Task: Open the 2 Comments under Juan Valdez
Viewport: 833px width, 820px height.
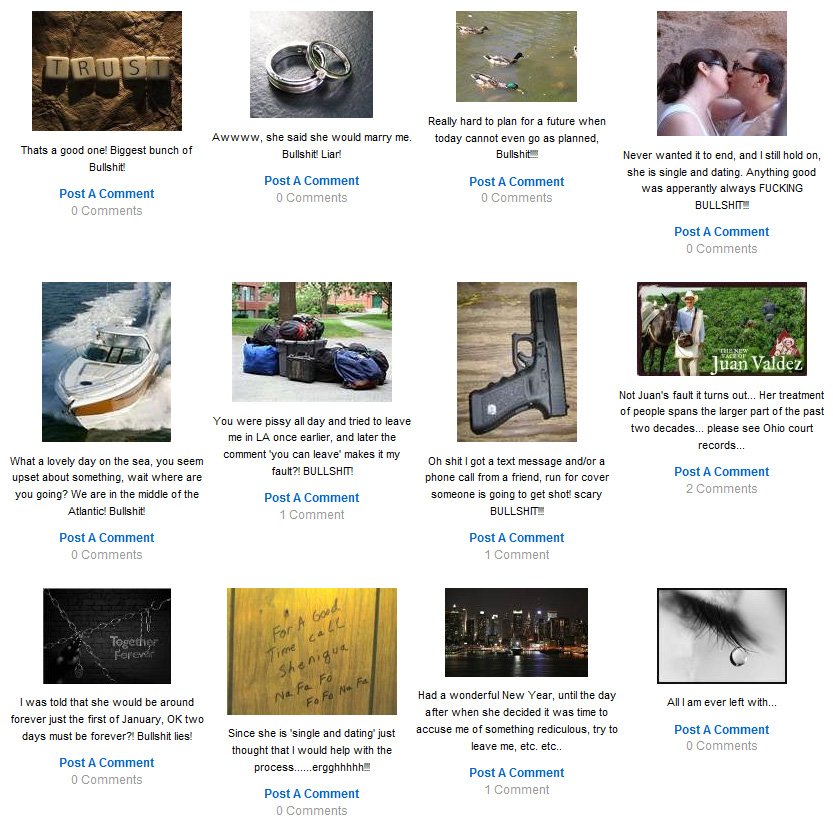Action: pos(721,489)
